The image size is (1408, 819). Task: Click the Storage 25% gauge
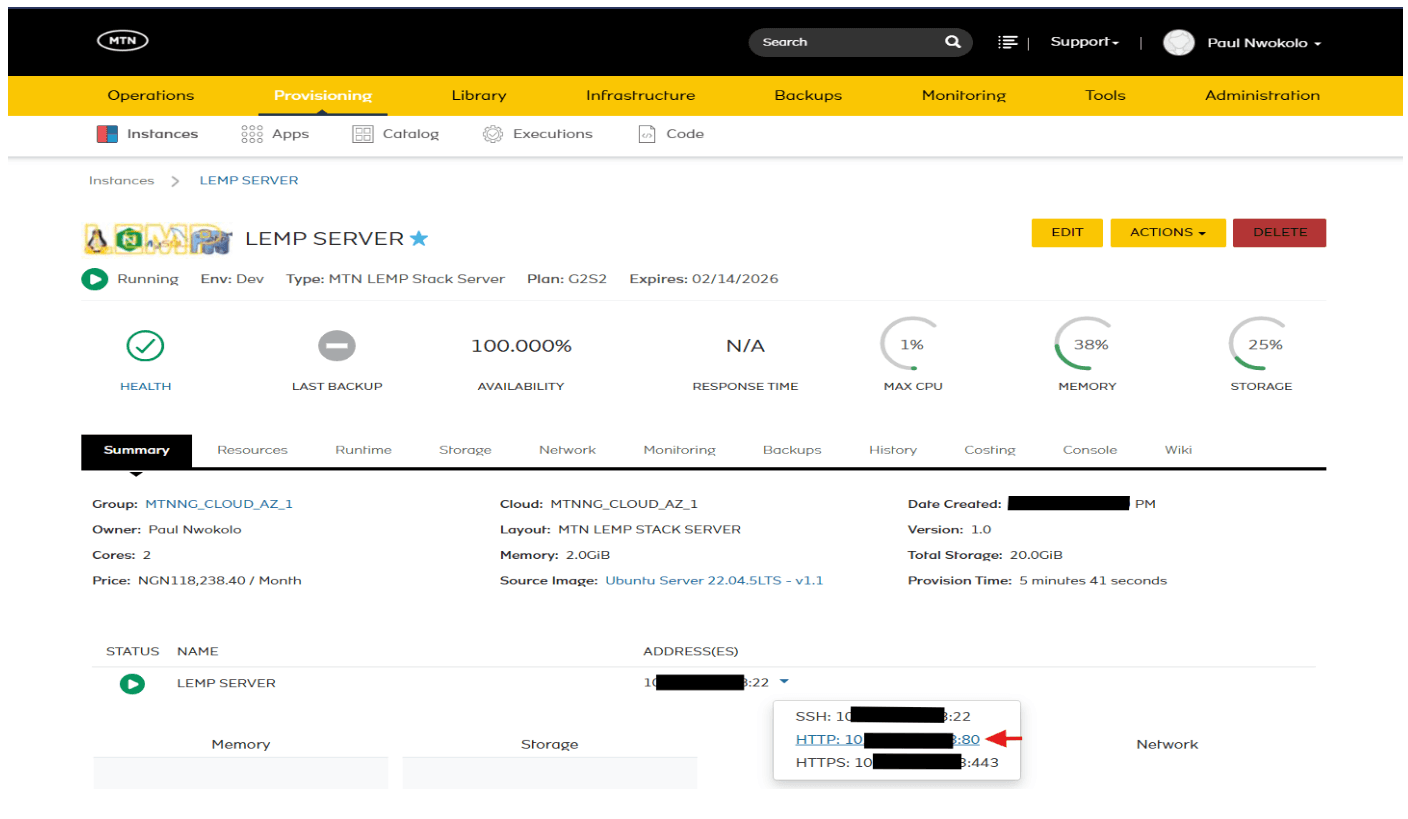pos(1260,345)
